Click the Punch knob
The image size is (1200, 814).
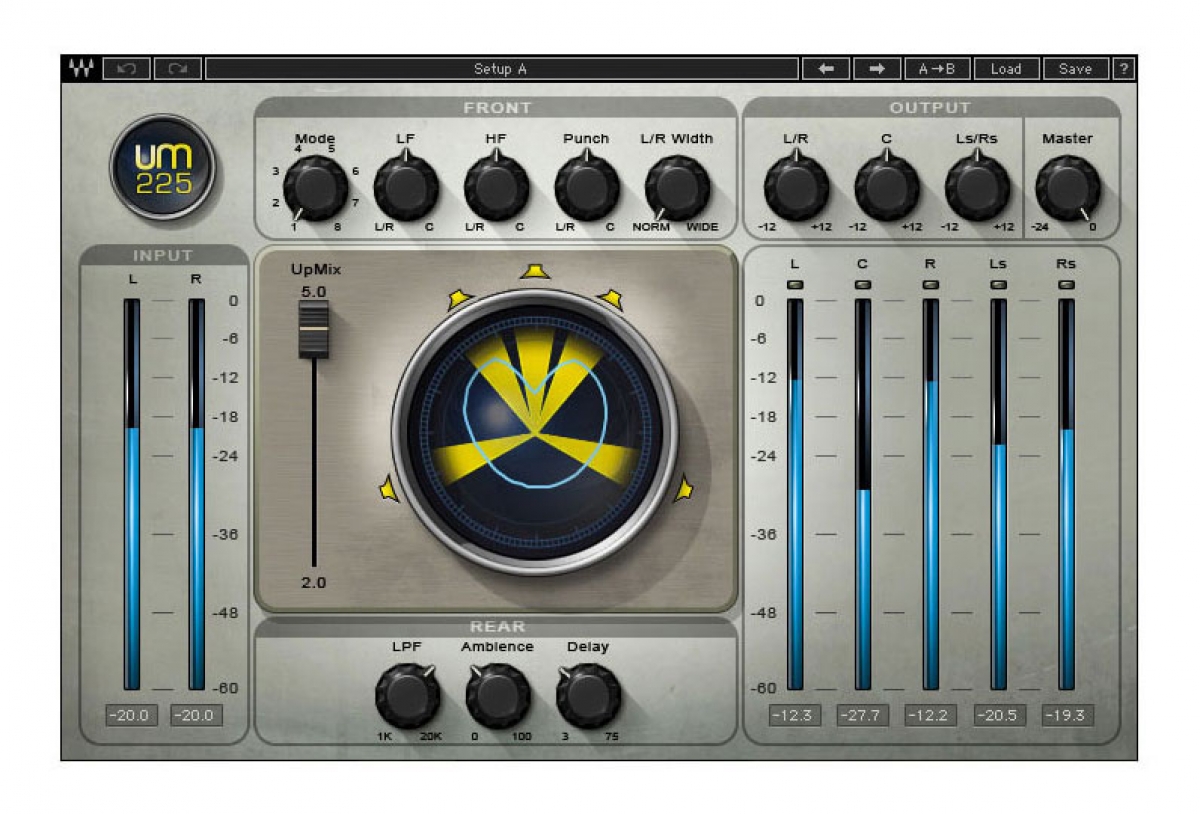click(587, 188)
